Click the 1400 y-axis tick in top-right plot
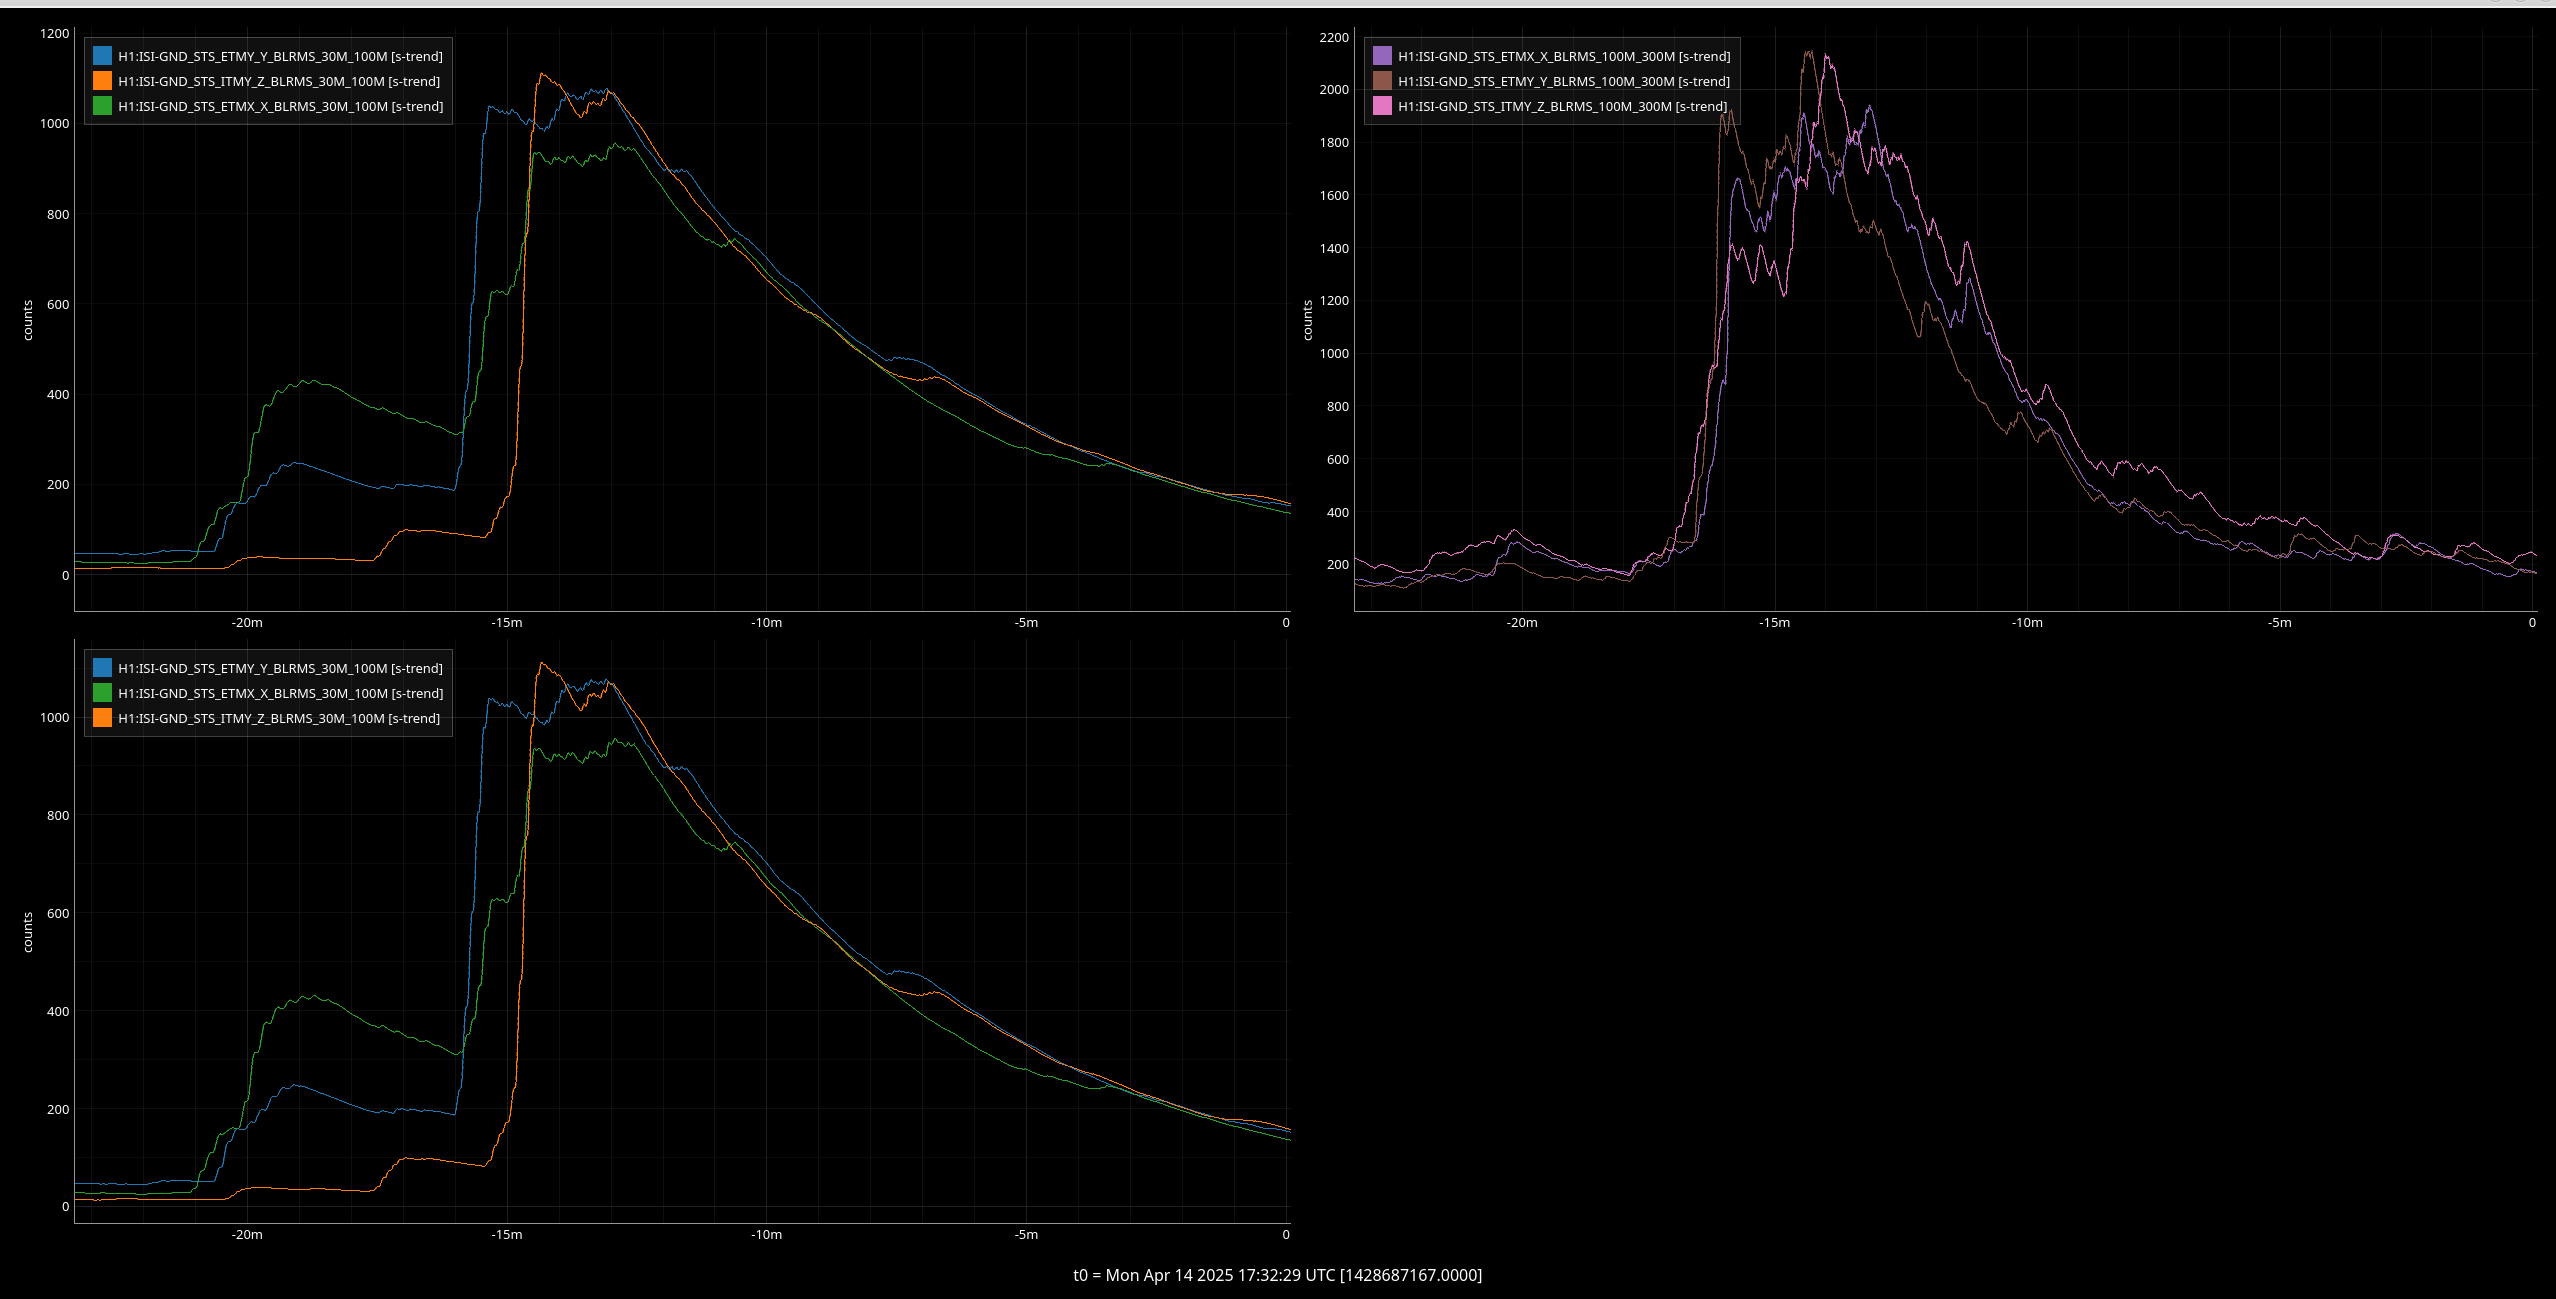 pyautogui.click(x=1334, y=249)
